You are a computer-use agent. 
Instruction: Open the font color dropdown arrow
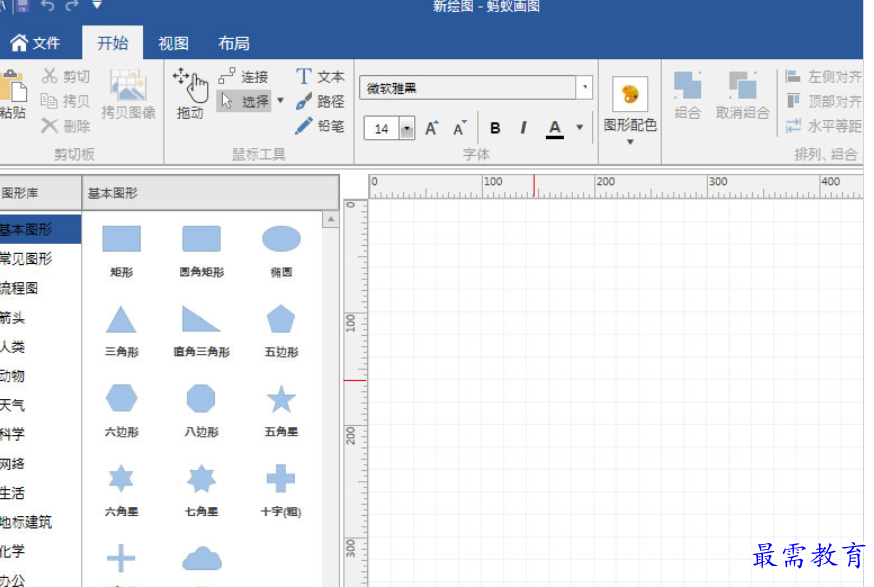point(580,128)
